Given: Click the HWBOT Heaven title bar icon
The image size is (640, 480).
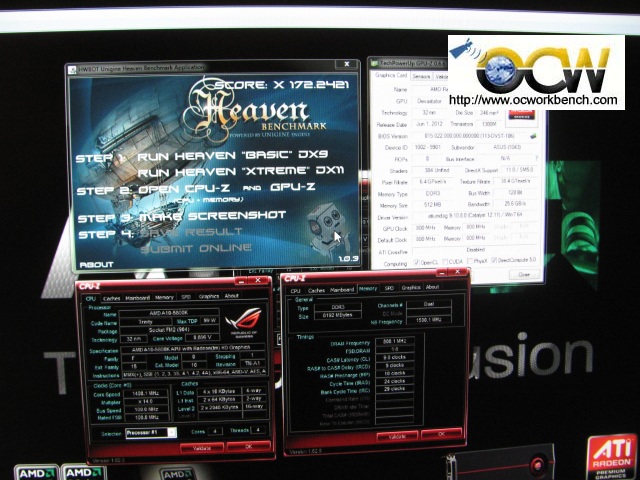Looking at the screenshot, I should (73, 69).
